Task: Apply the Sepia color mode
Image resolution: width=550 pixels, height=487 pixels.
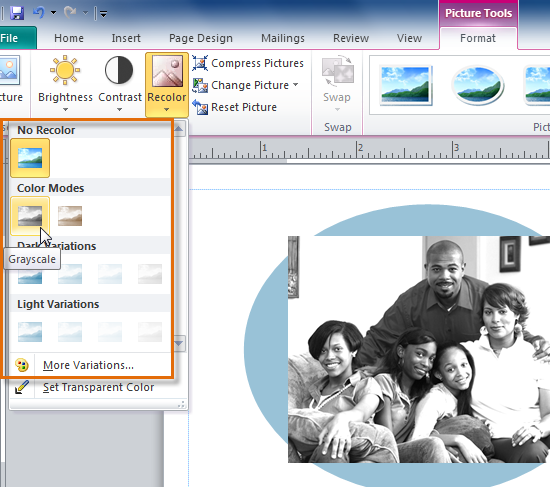Action: [x=70, y=216]
